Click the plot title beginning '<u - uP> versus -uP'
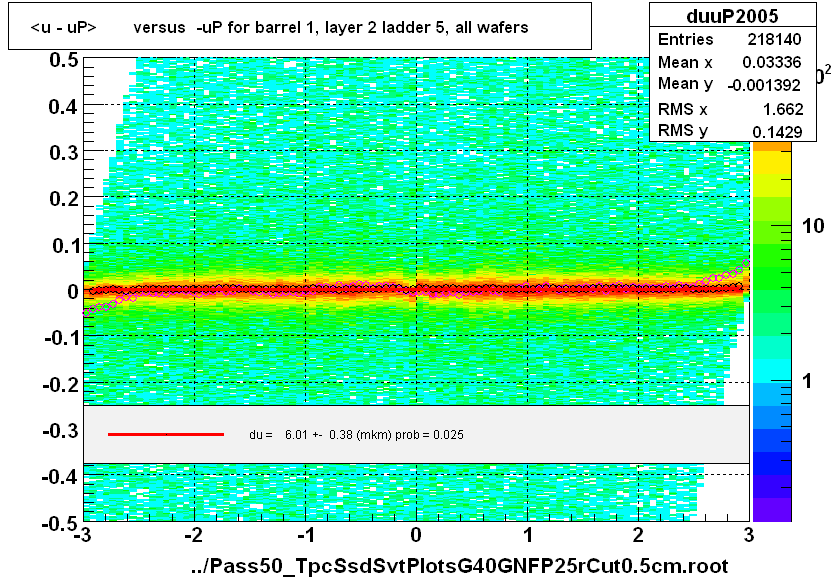The image size is (833, 579). coord(279,27)
